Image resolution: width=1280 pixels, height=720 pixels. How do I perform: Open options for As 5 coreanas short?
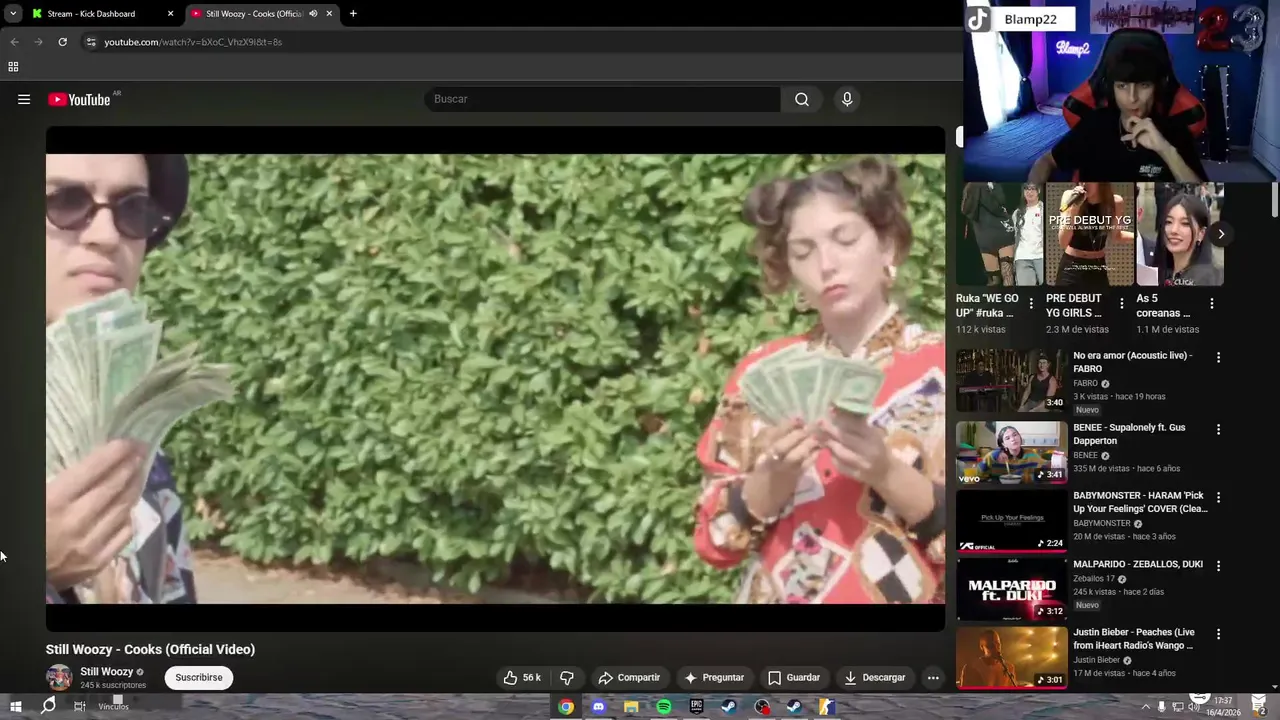tap(1212, 304)
